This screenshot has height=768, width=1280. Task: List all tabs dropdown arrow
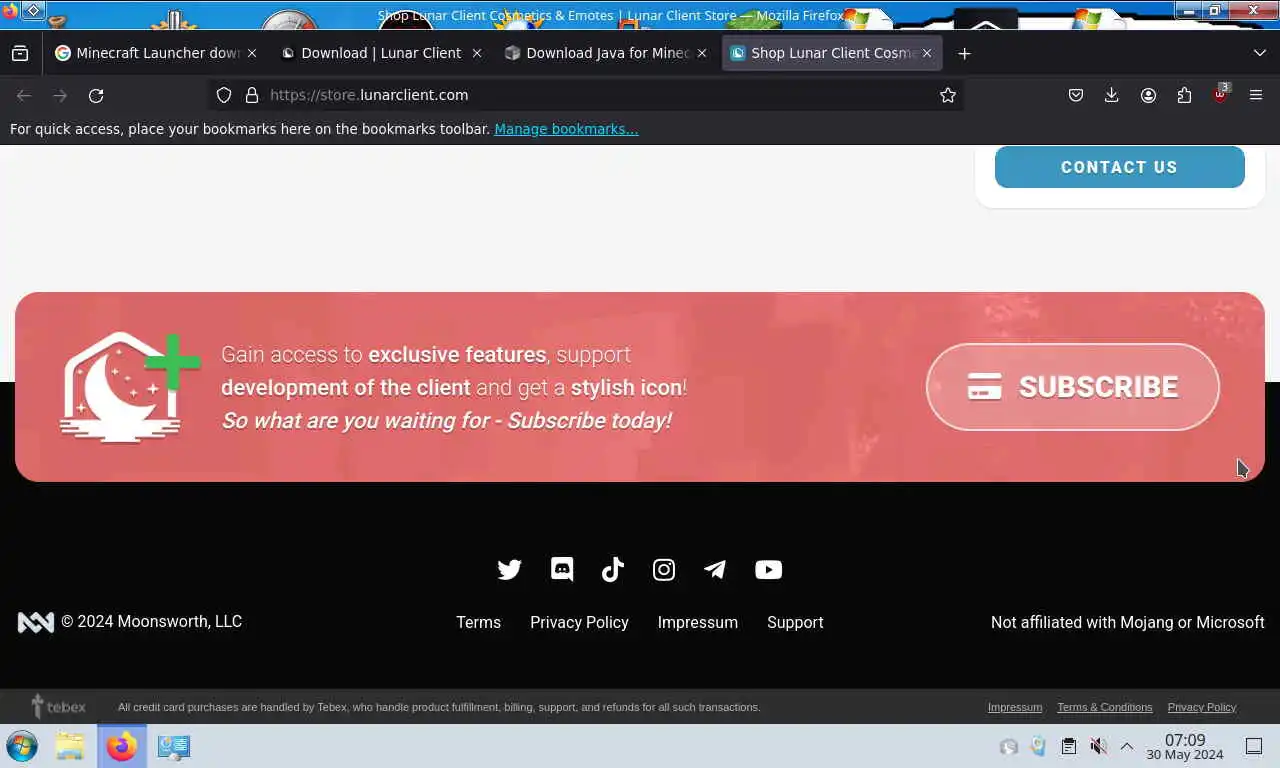tap(1260, 53)
